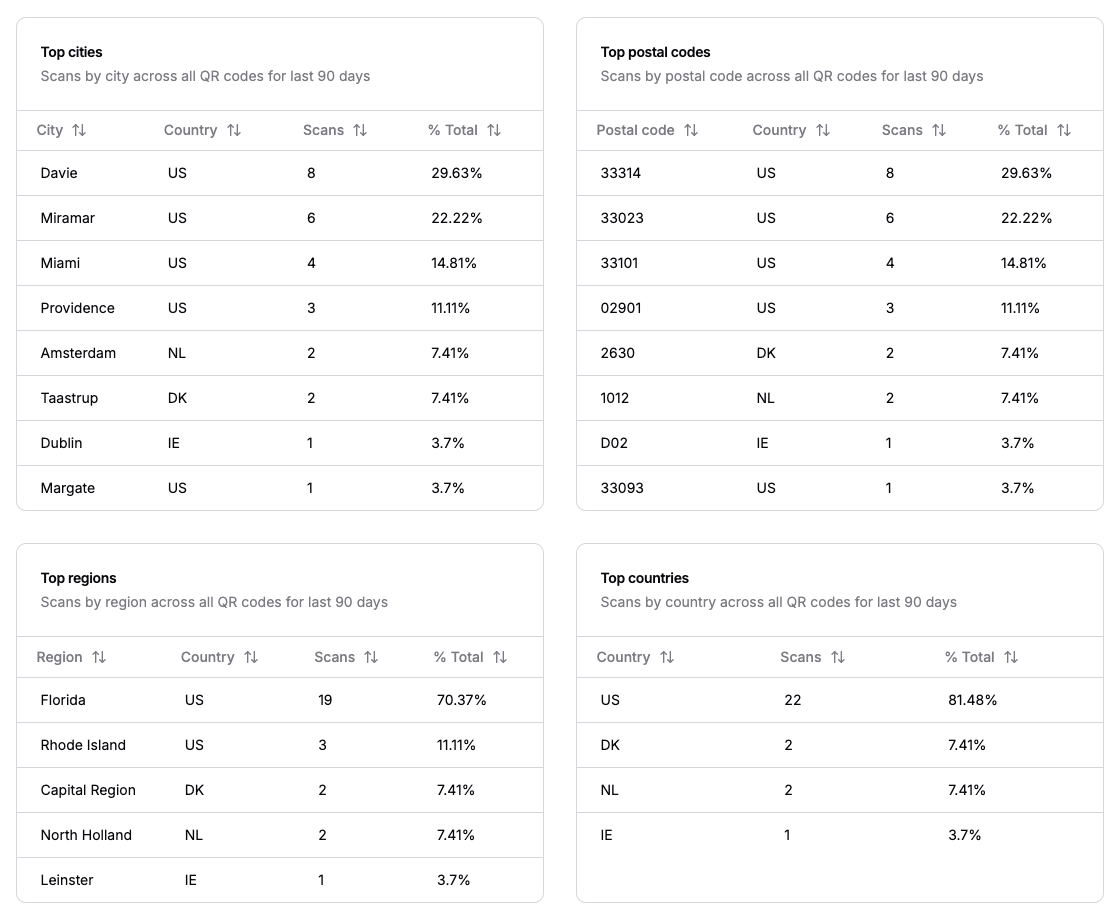The height and width of the screenshot is (919, 1119).
Task: Click the Top postal codes heading
Action: click(655, 52)
